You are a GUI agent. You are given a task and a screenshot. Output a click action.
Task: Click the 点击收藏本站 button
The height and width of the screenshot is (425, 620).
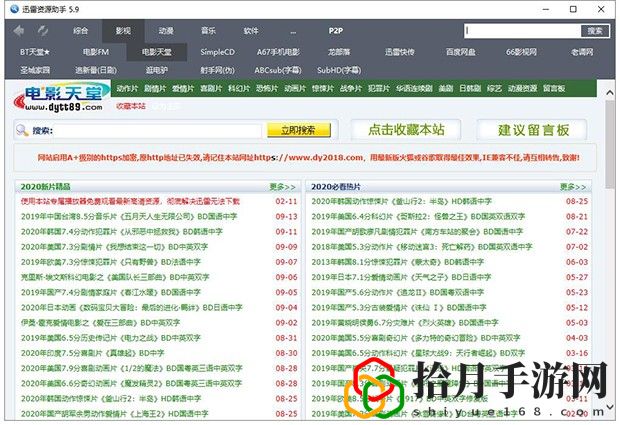coord(406,130)
